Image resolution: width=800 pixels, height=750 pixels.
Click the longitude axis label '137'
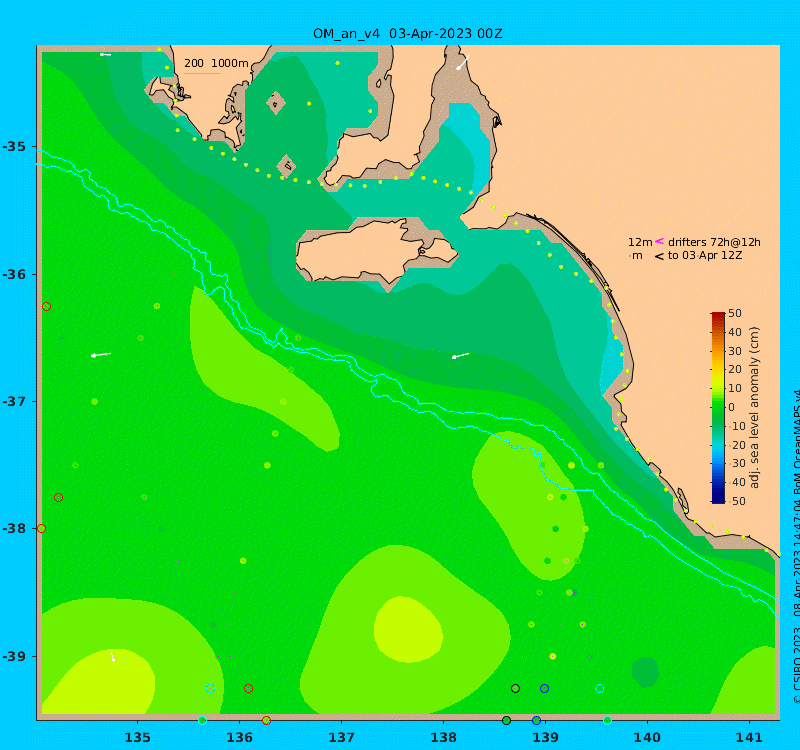pyautogui.click(x=341, y=737)
